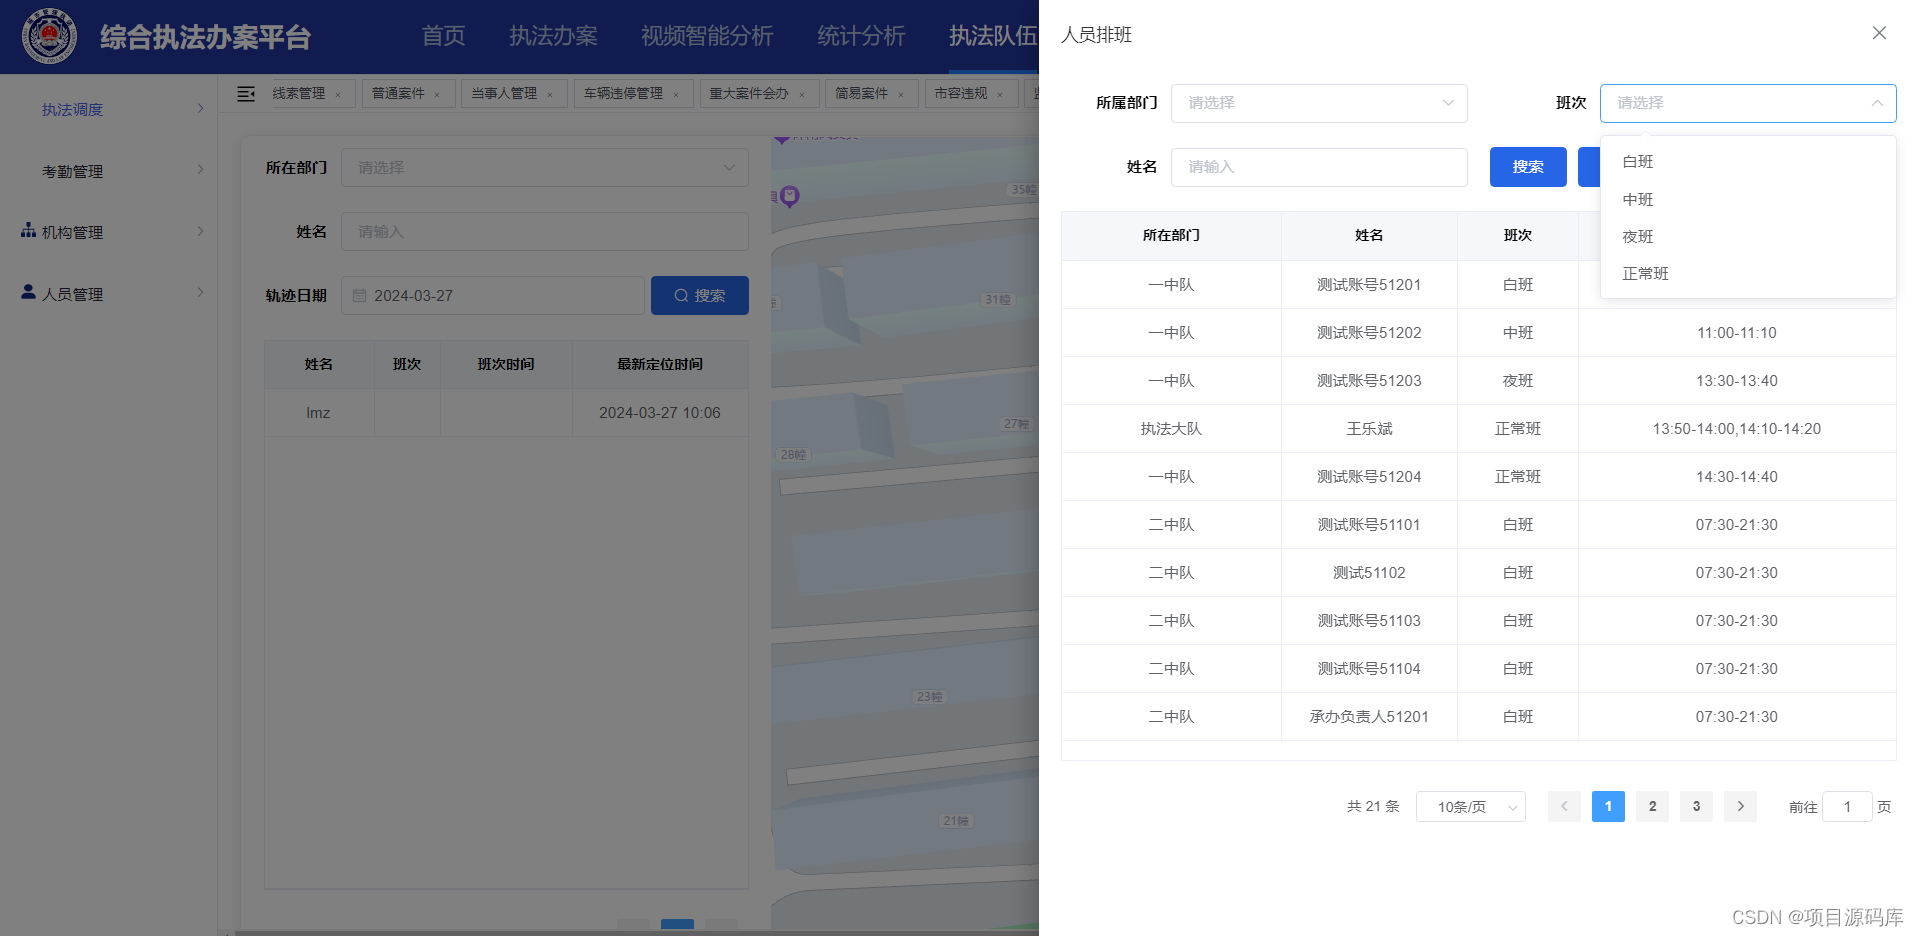Click the police badge platform logo
1919x936 pixels.
point(49,36)
